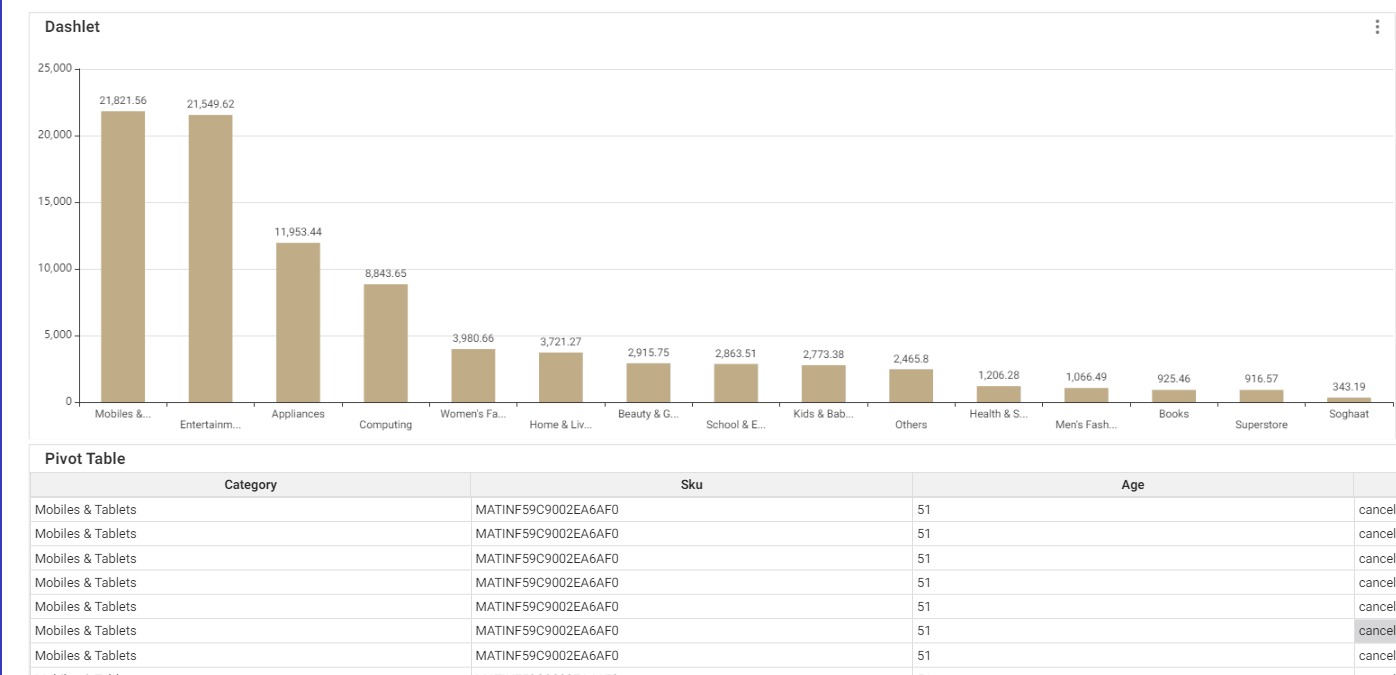Click the "Others" axis label
This screenshot has width=1396, height=675.
click(x=911, y=425)
